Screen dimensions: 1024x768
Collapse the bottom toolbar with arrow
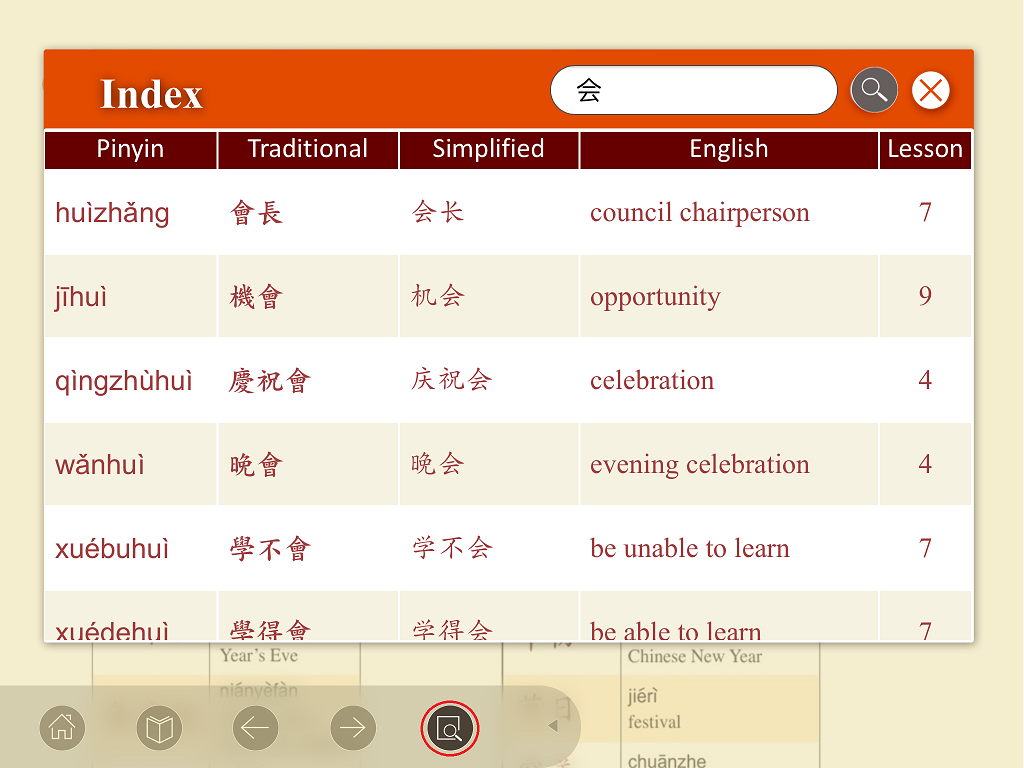click(553, 727)
